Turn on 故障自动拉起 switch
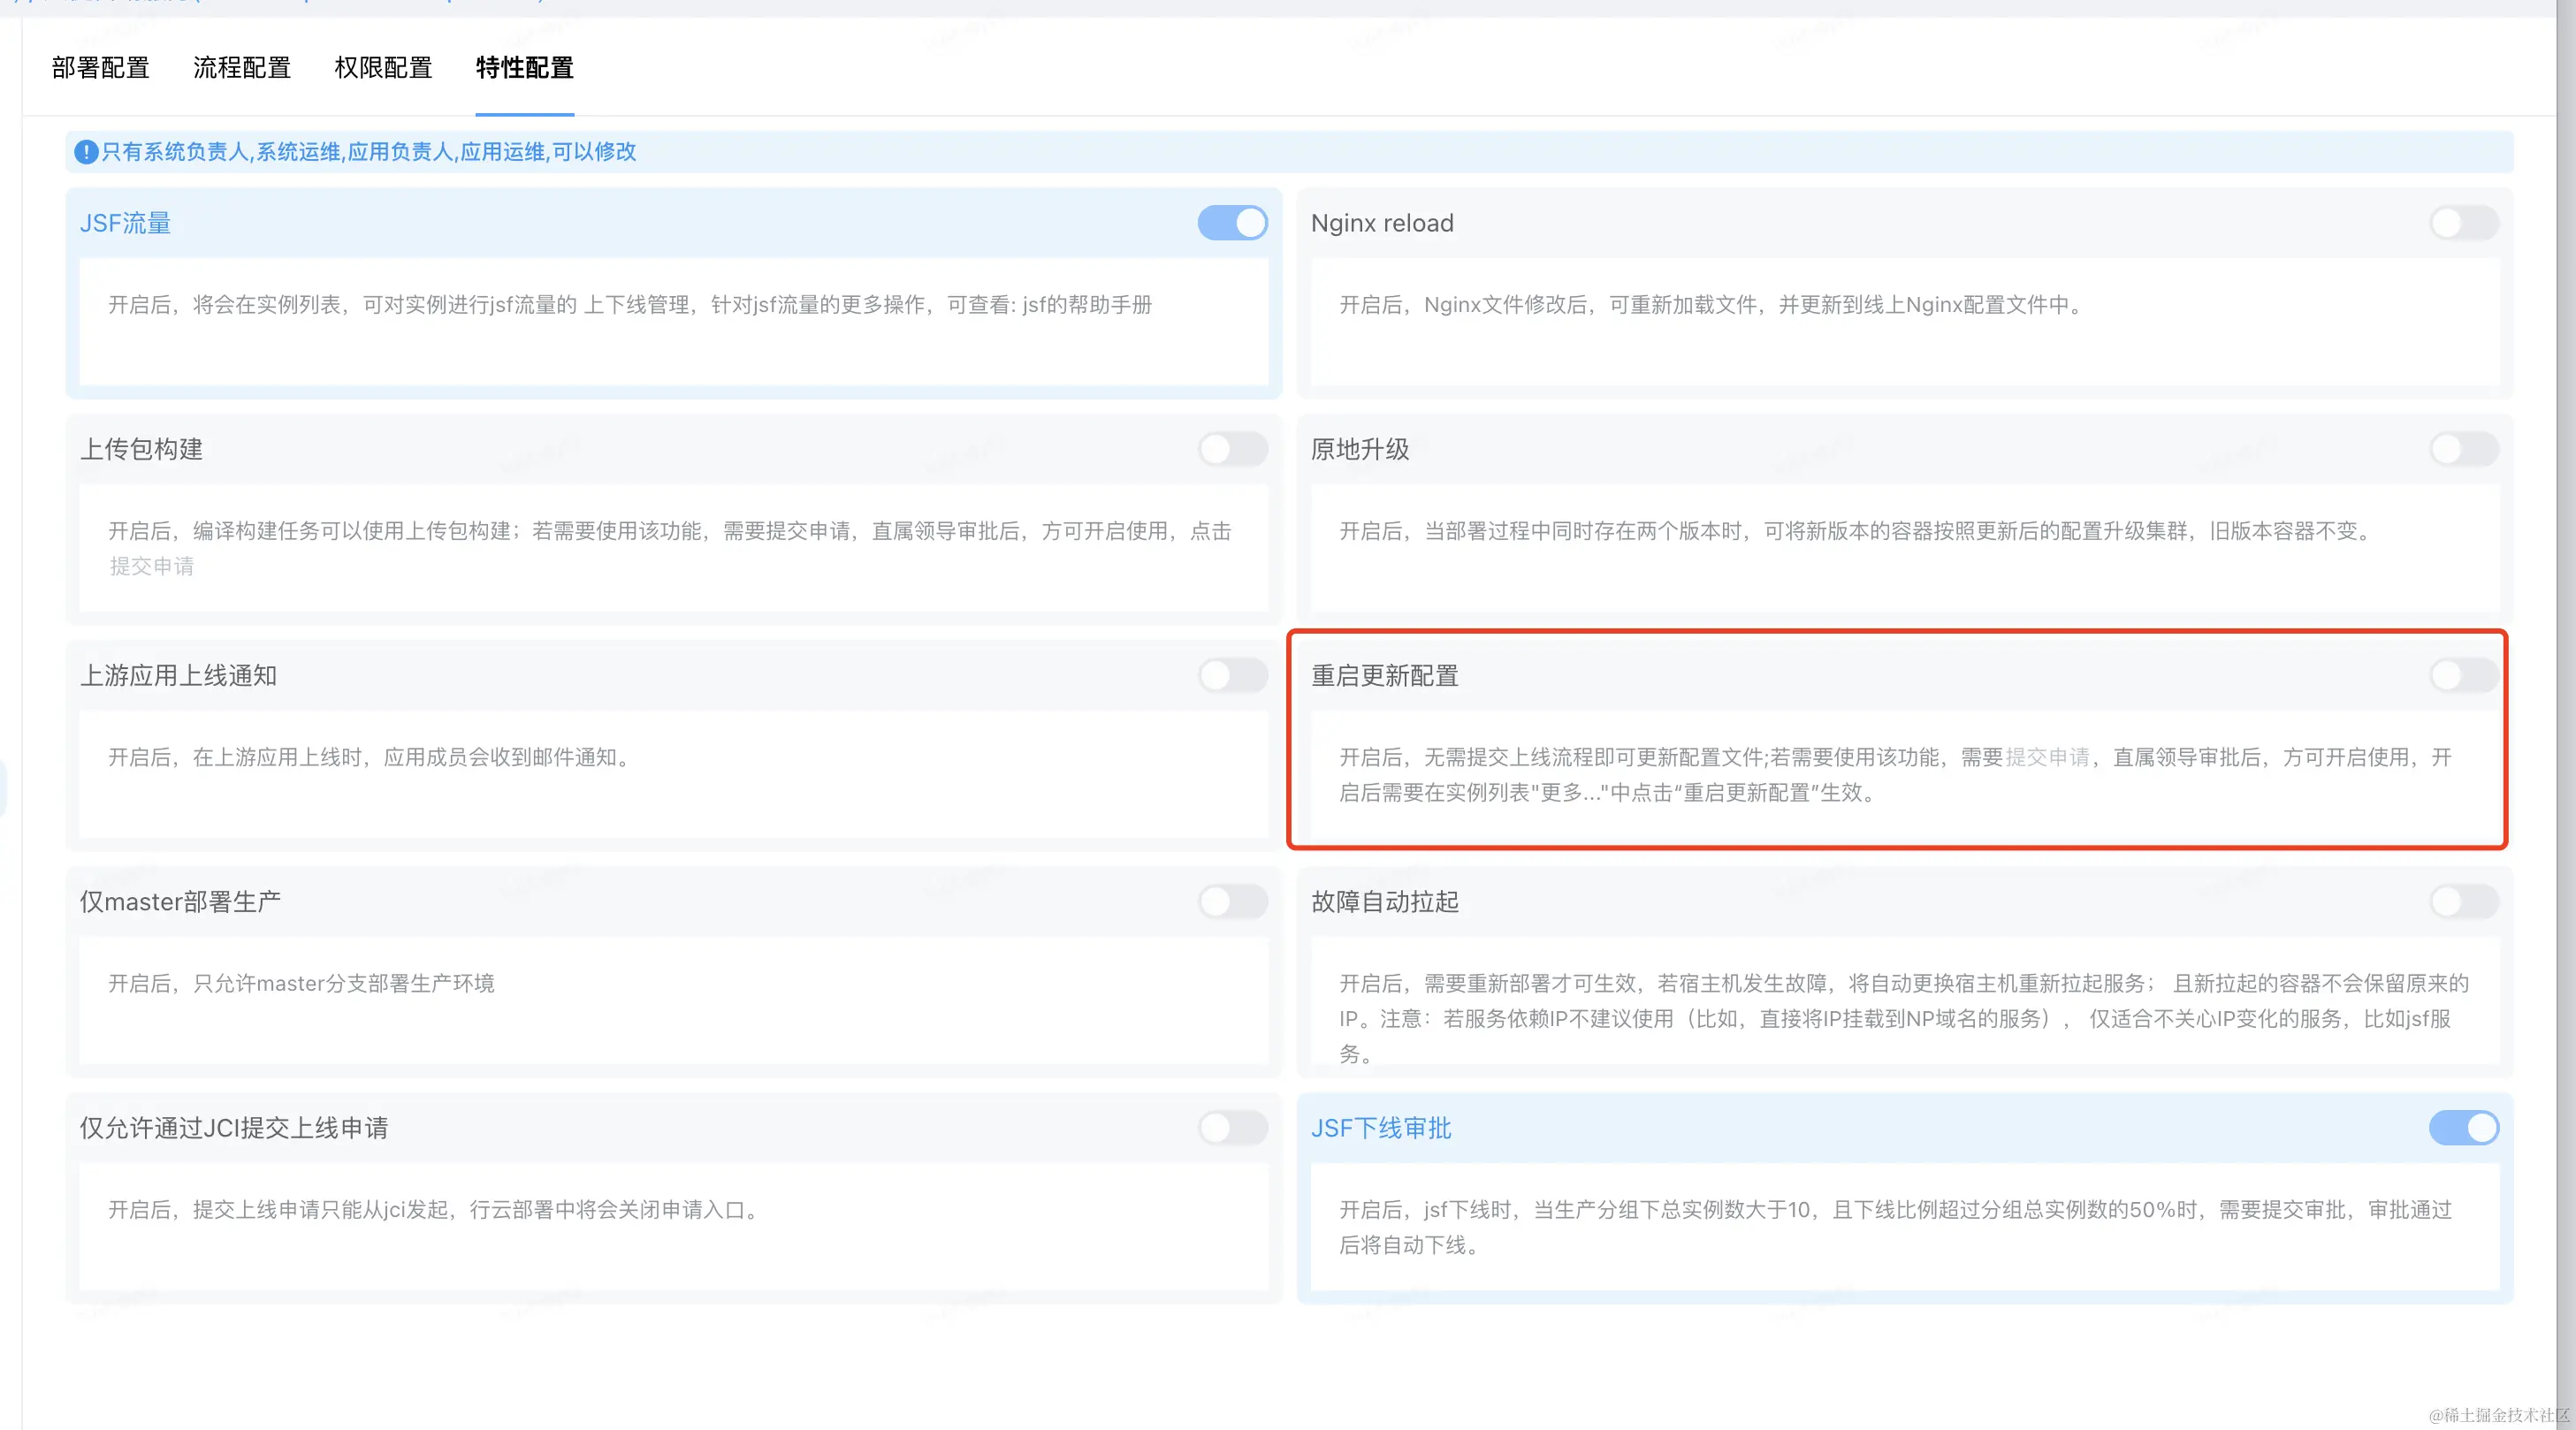This screenshot has height=1430, width=2576. point(2463,901)
